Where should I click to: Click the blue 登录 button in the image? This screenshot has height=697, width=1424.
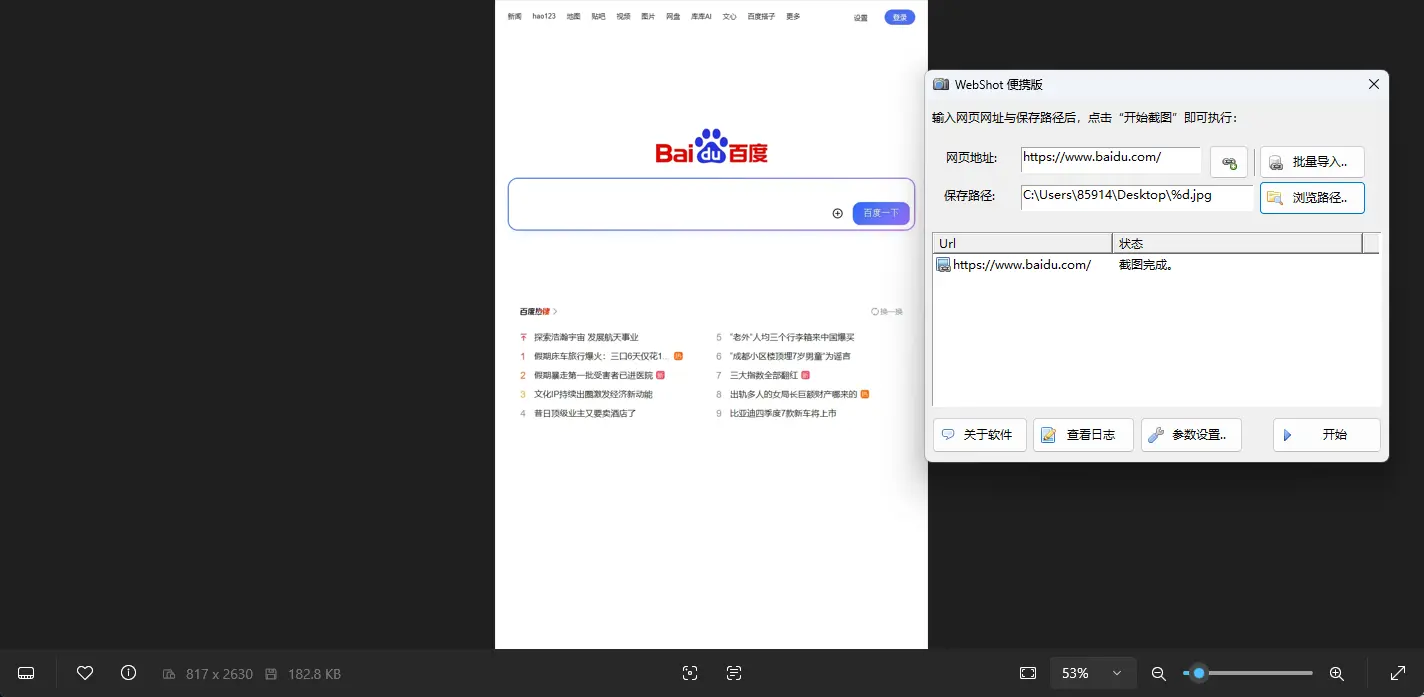[x=899, y=17]
